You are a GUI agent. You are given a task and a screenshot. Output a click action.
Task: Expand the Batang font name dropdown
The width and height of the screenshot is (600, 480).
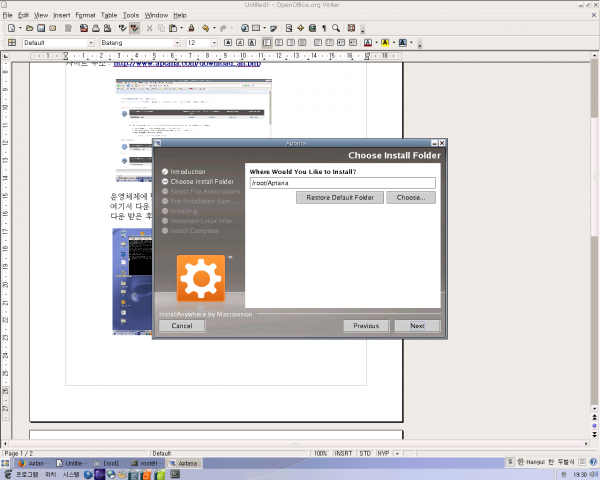click(x=177, y=42)
